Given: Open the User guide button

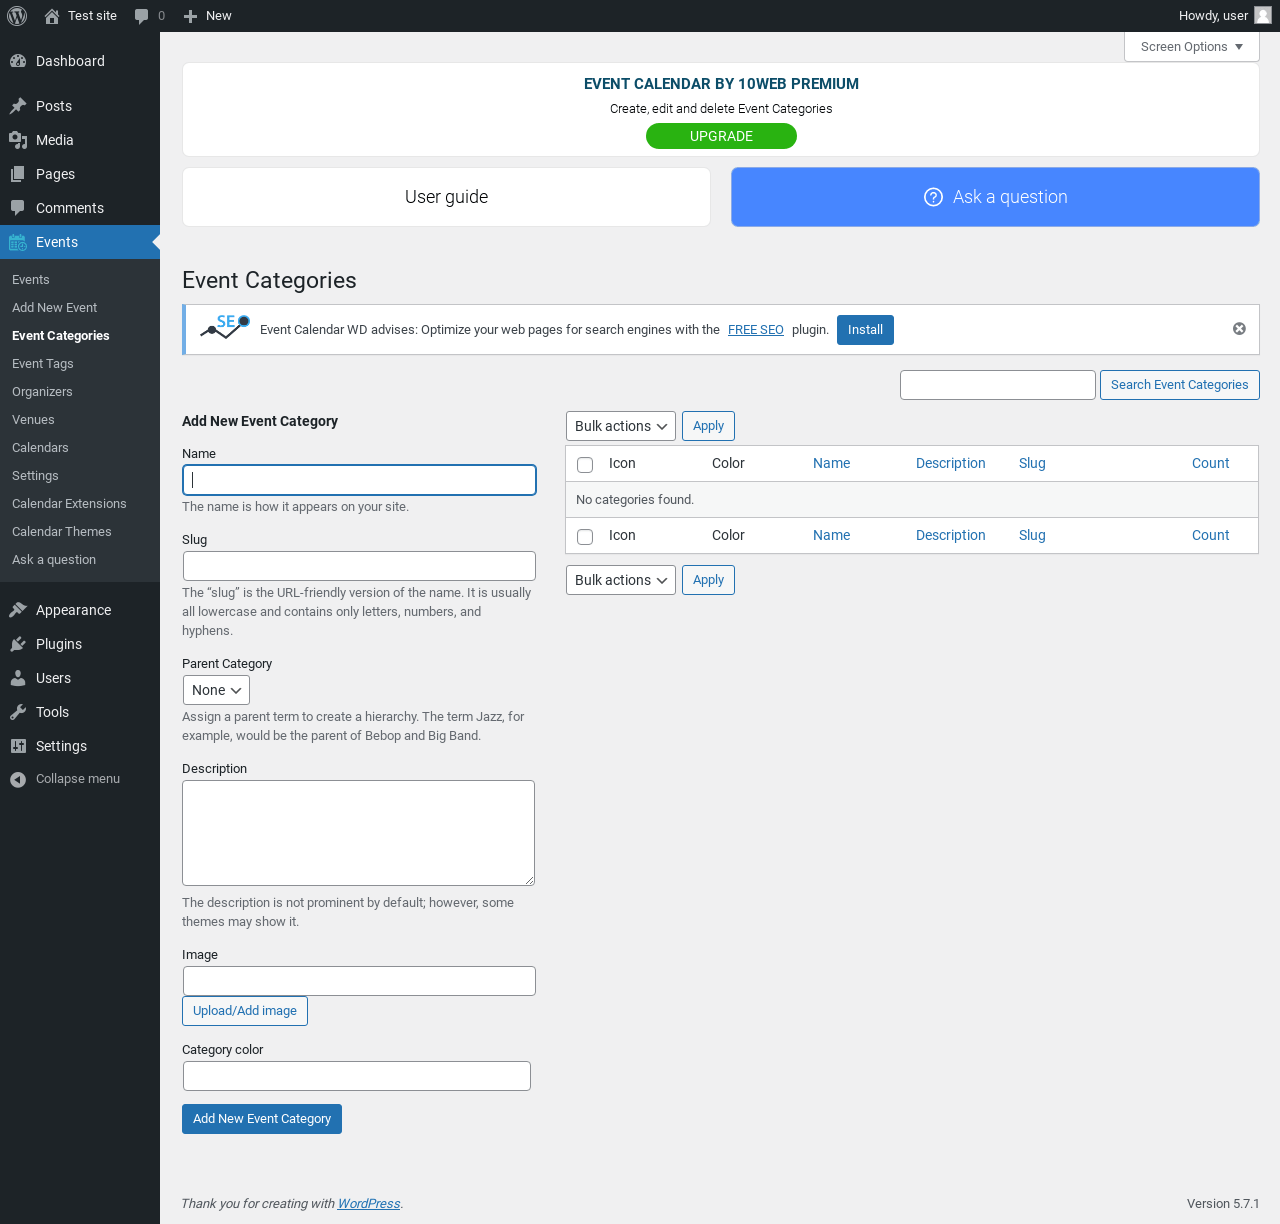Looking at the screenshot, I should point(446,197).
